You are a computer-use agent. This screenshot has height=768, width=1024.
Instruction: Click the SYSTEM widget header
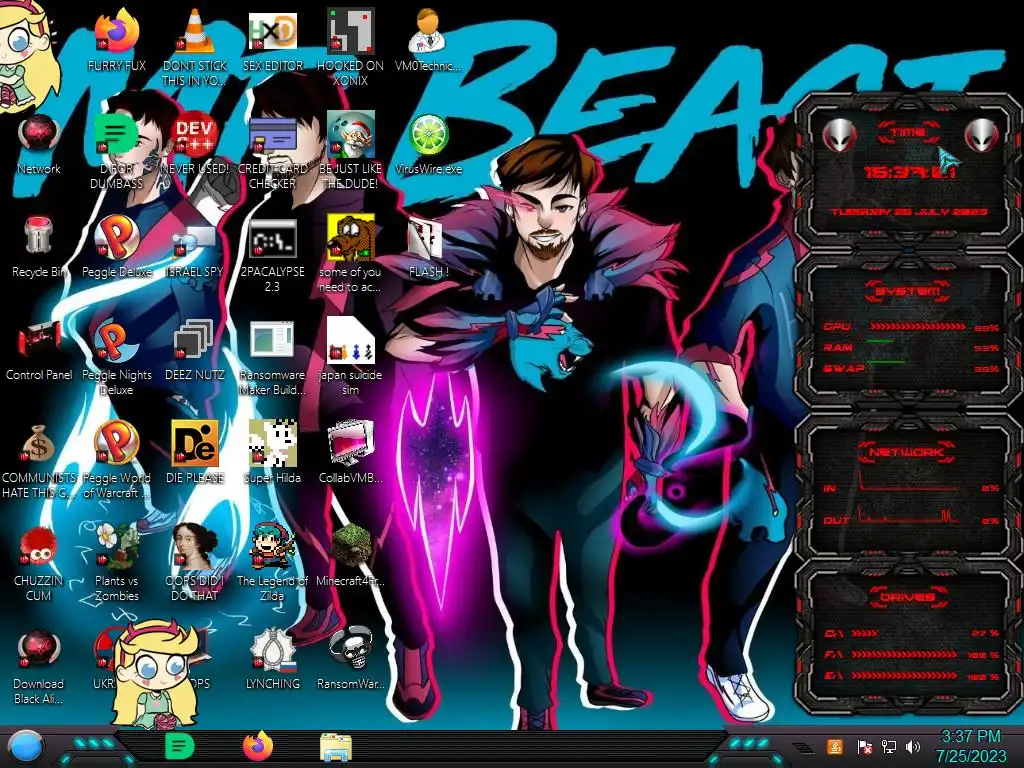point(908,291)
